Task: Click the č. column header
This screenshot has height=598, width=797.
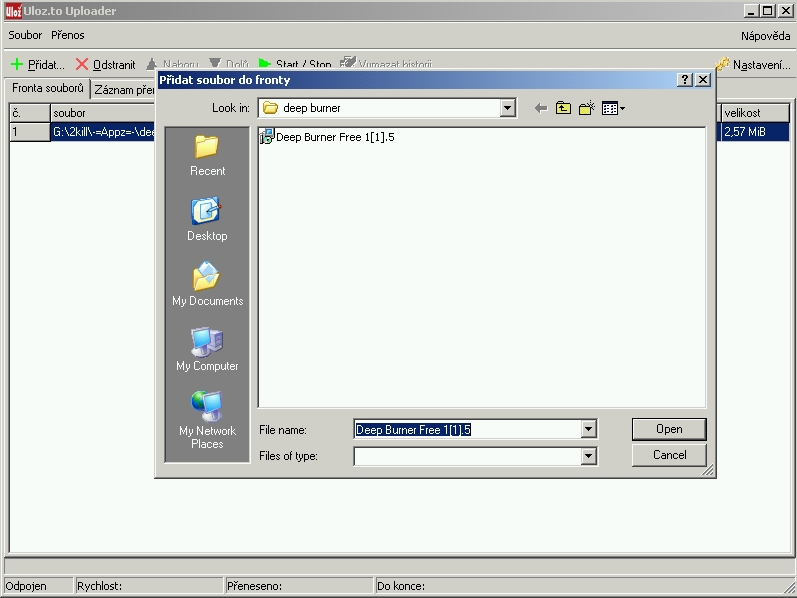Action: (30, 113)
